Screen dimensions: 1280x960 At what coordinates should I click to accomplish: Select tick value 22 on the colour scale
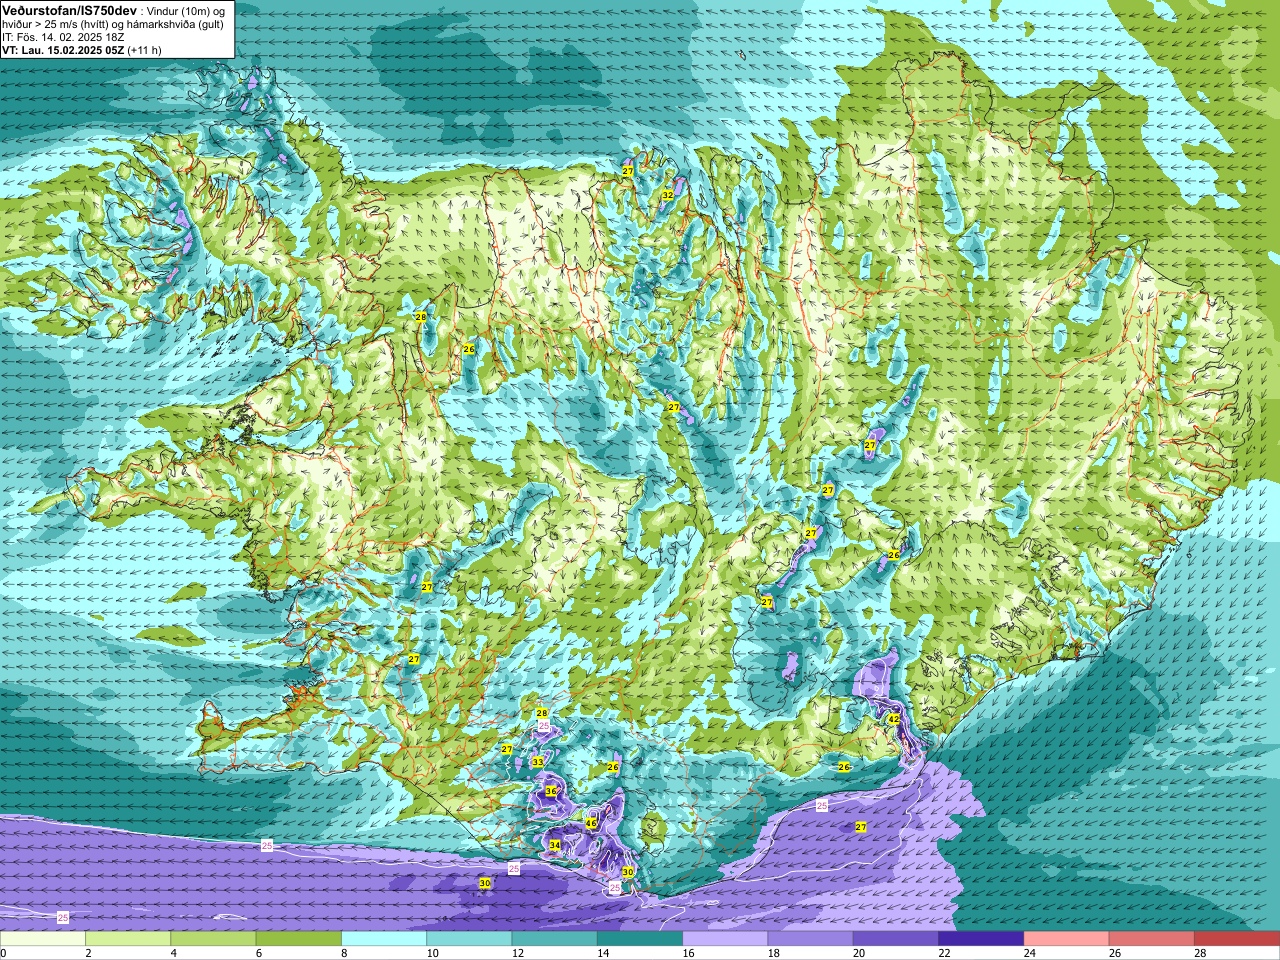click(944, 953)
